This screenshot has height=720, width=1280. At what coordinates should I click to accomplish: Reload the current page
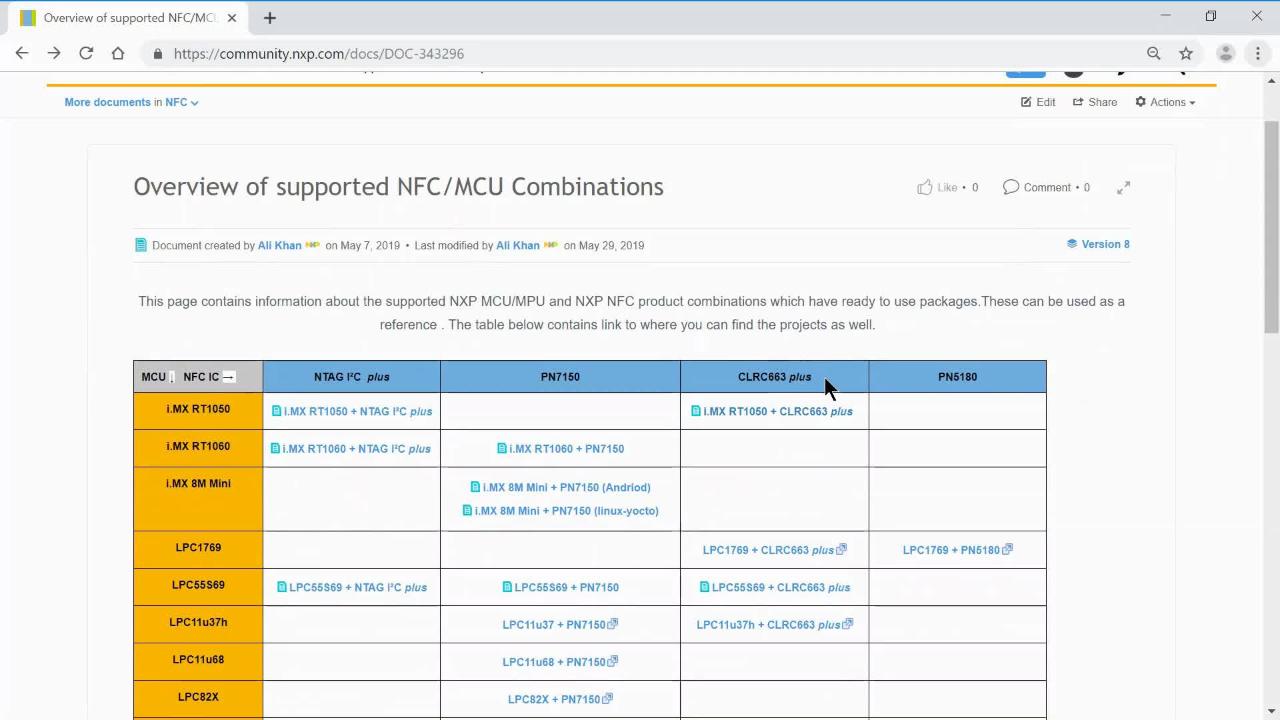click(x=86, y=54)
